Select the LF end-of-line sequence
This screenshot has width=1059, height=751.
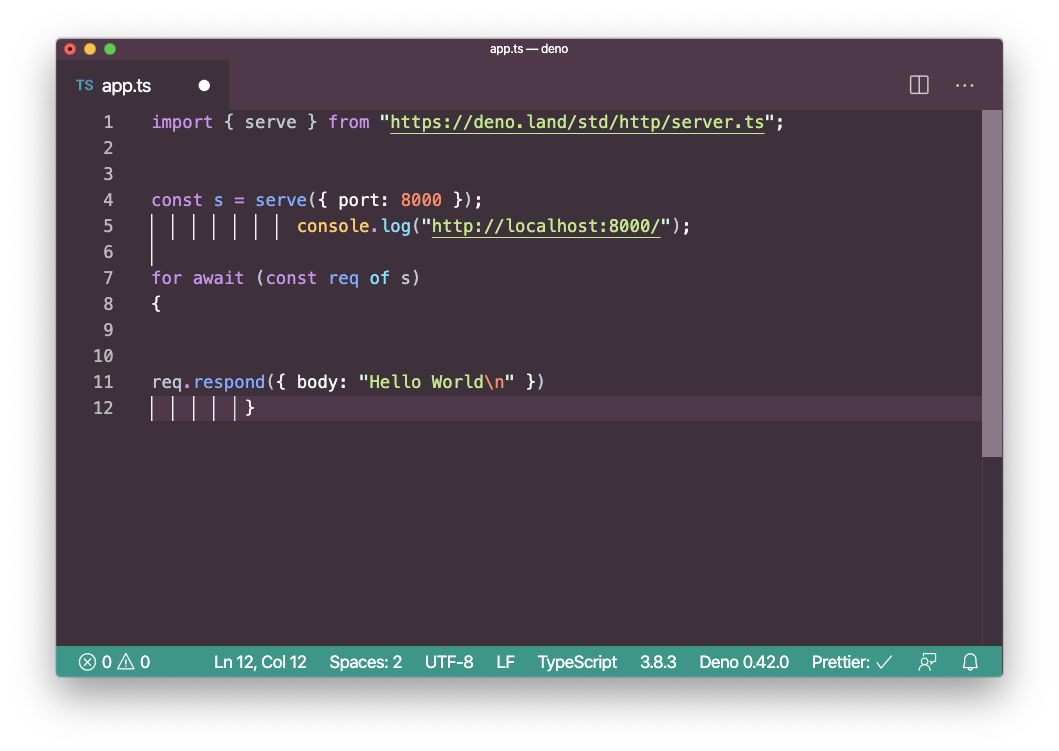(505, 662)
